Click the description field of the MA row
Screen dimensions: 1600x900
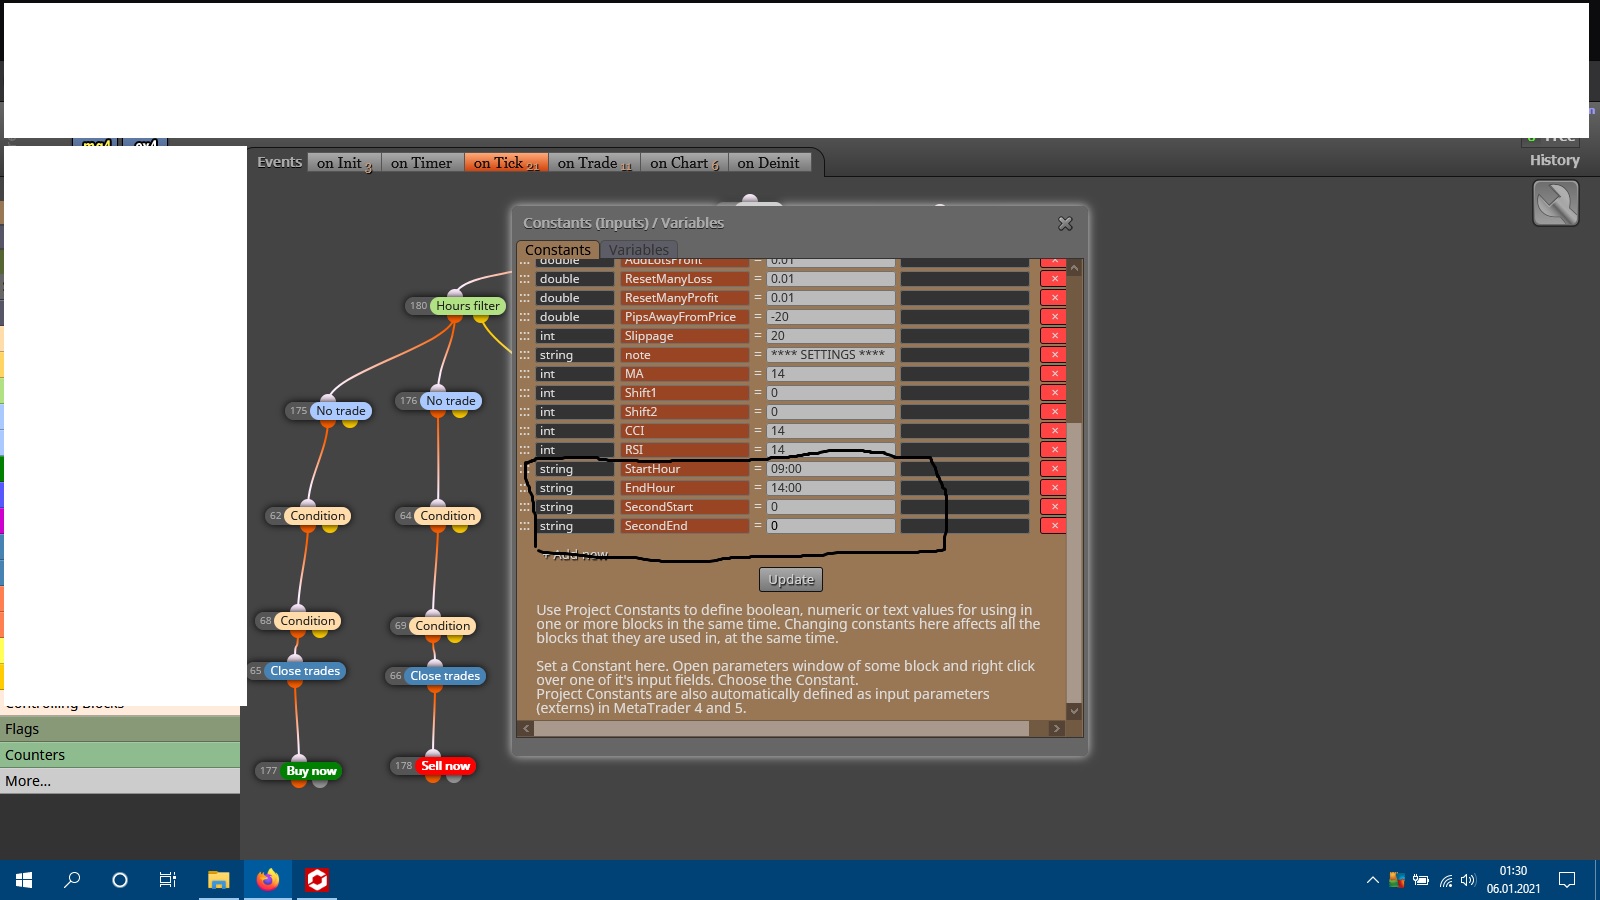click(965, 374)
